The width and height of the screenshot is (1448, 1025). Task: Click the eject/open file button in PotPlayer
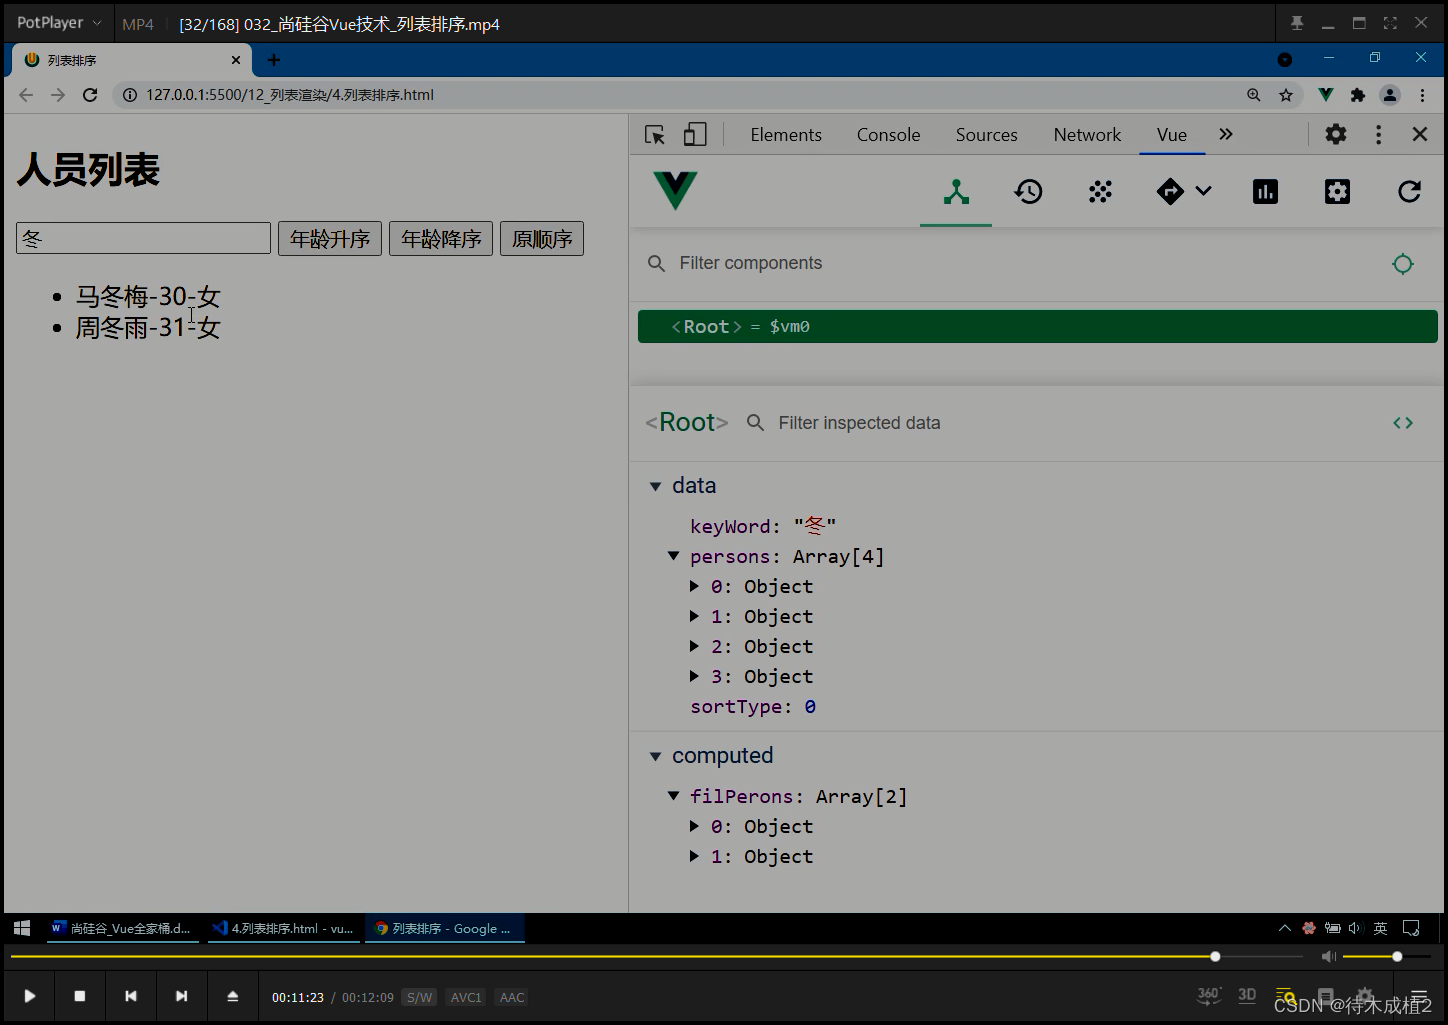(x=232, y=996)
